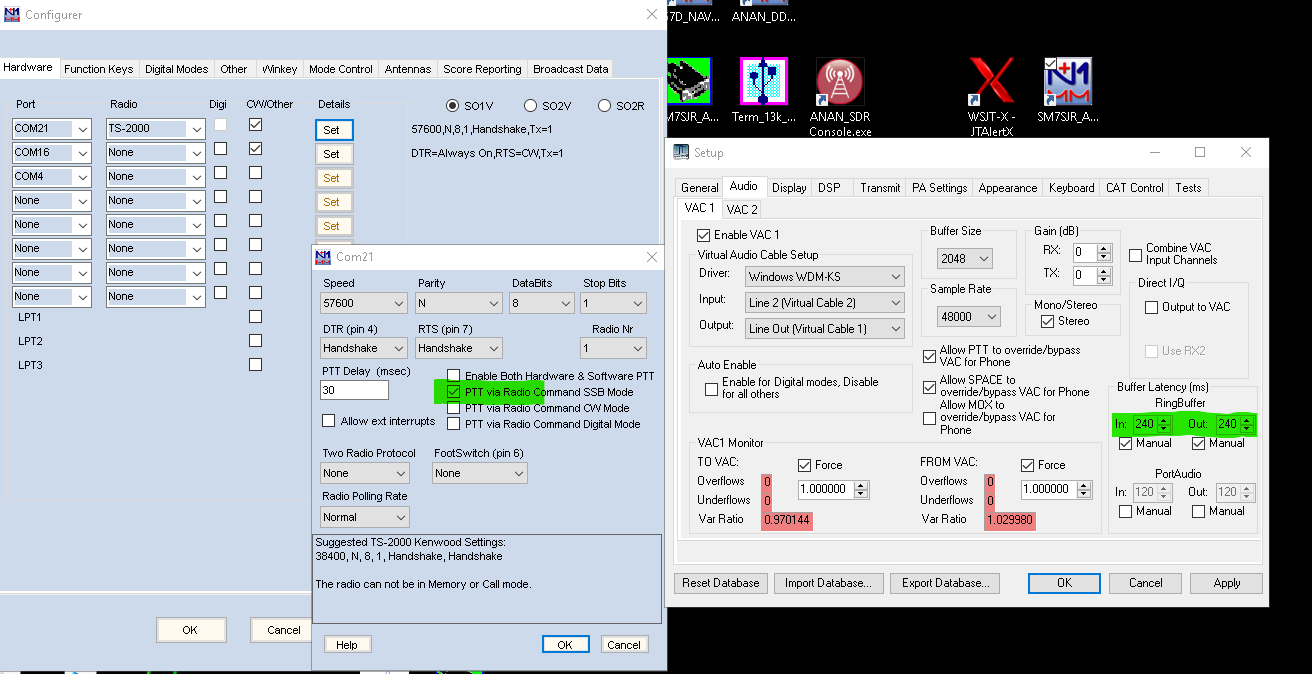
Task: Click the PTT Delay (msec) field
Action: [x=355, y=390]
